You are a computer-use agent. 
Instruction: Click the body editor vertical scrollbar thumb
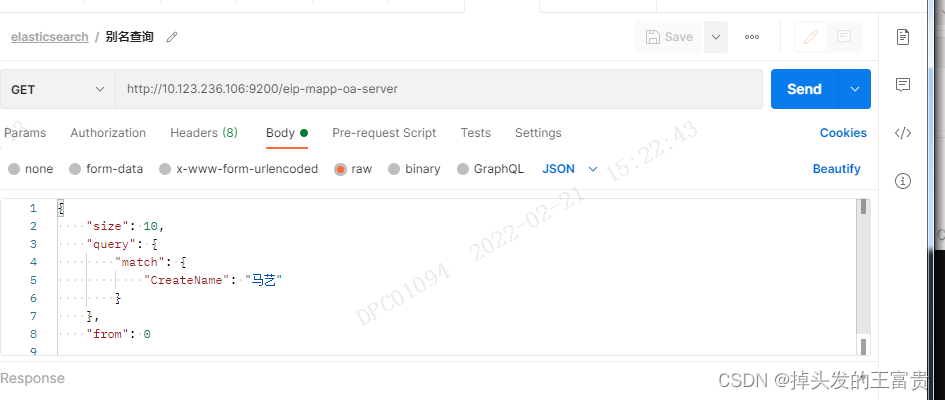(863, 207)
